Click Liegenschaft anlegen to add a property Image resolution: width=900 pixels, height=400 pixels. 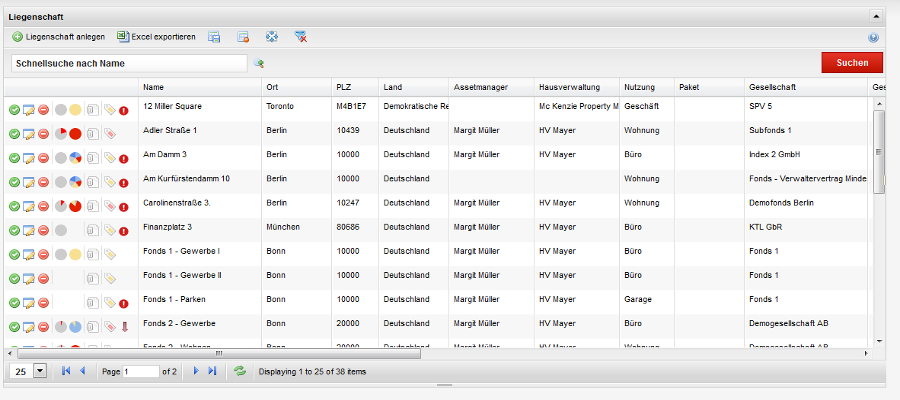[59, 37]
